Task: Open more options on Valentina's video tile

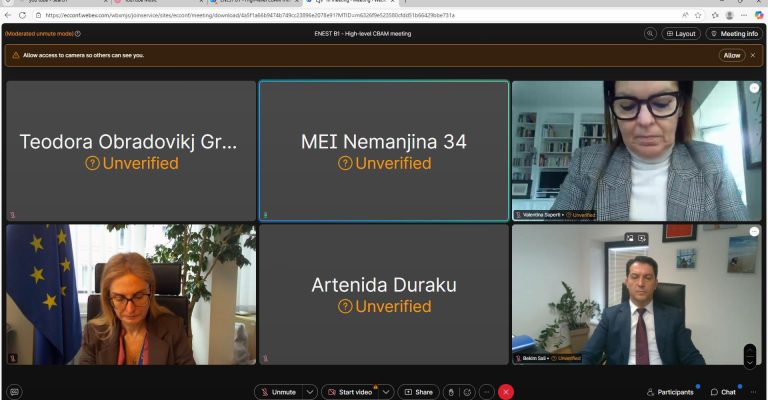Action: click(753, 88)
